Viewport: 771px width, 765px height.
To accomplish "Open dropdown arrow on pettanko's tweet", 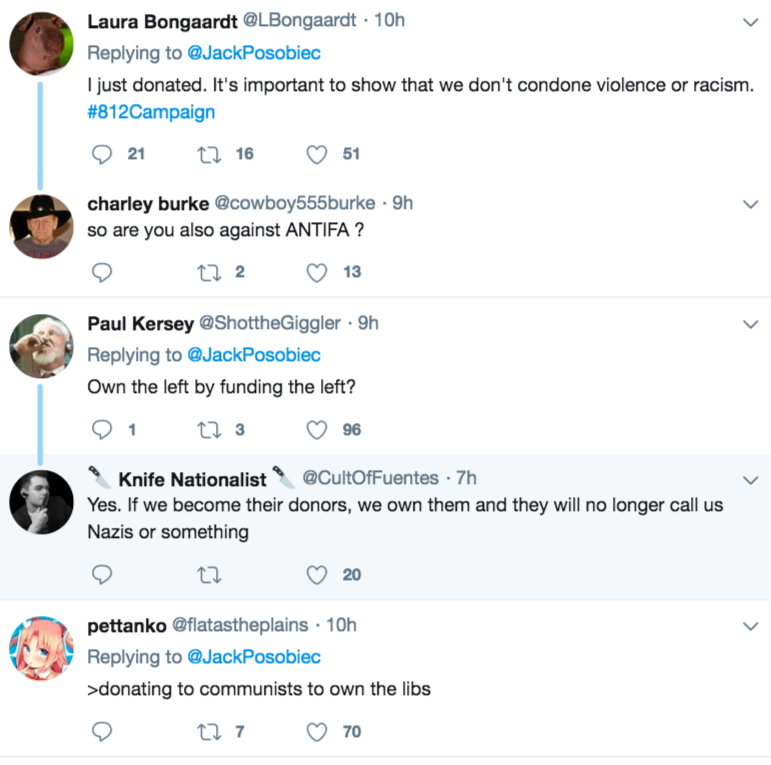I will (x=750, y=626).
